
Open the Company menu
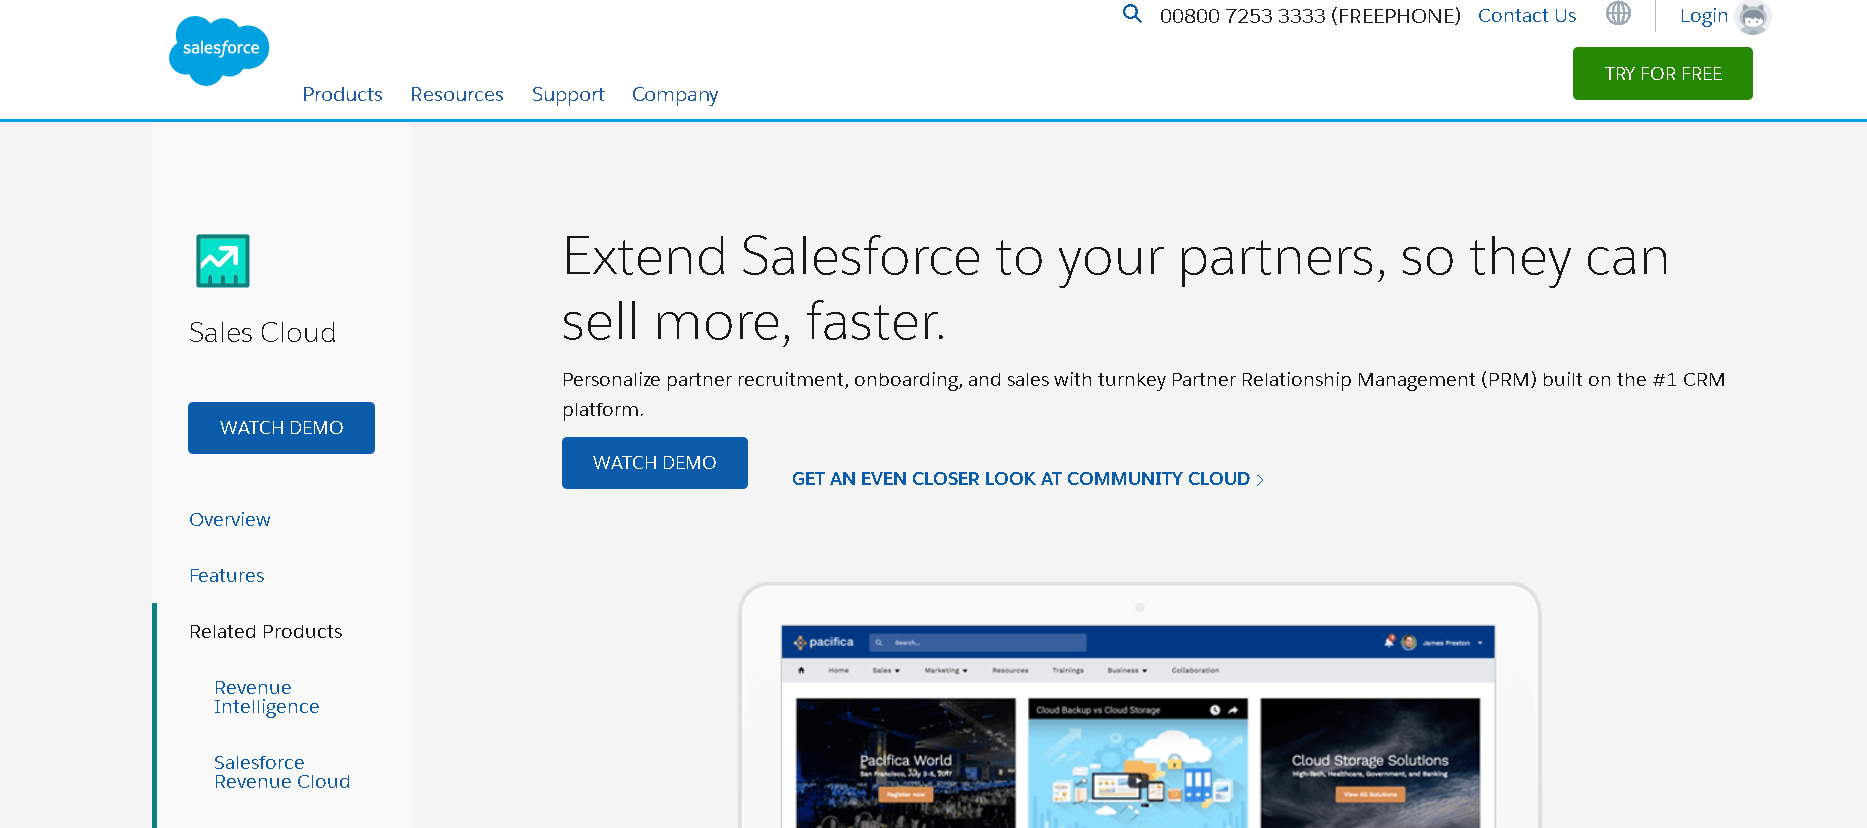(675, 94)
